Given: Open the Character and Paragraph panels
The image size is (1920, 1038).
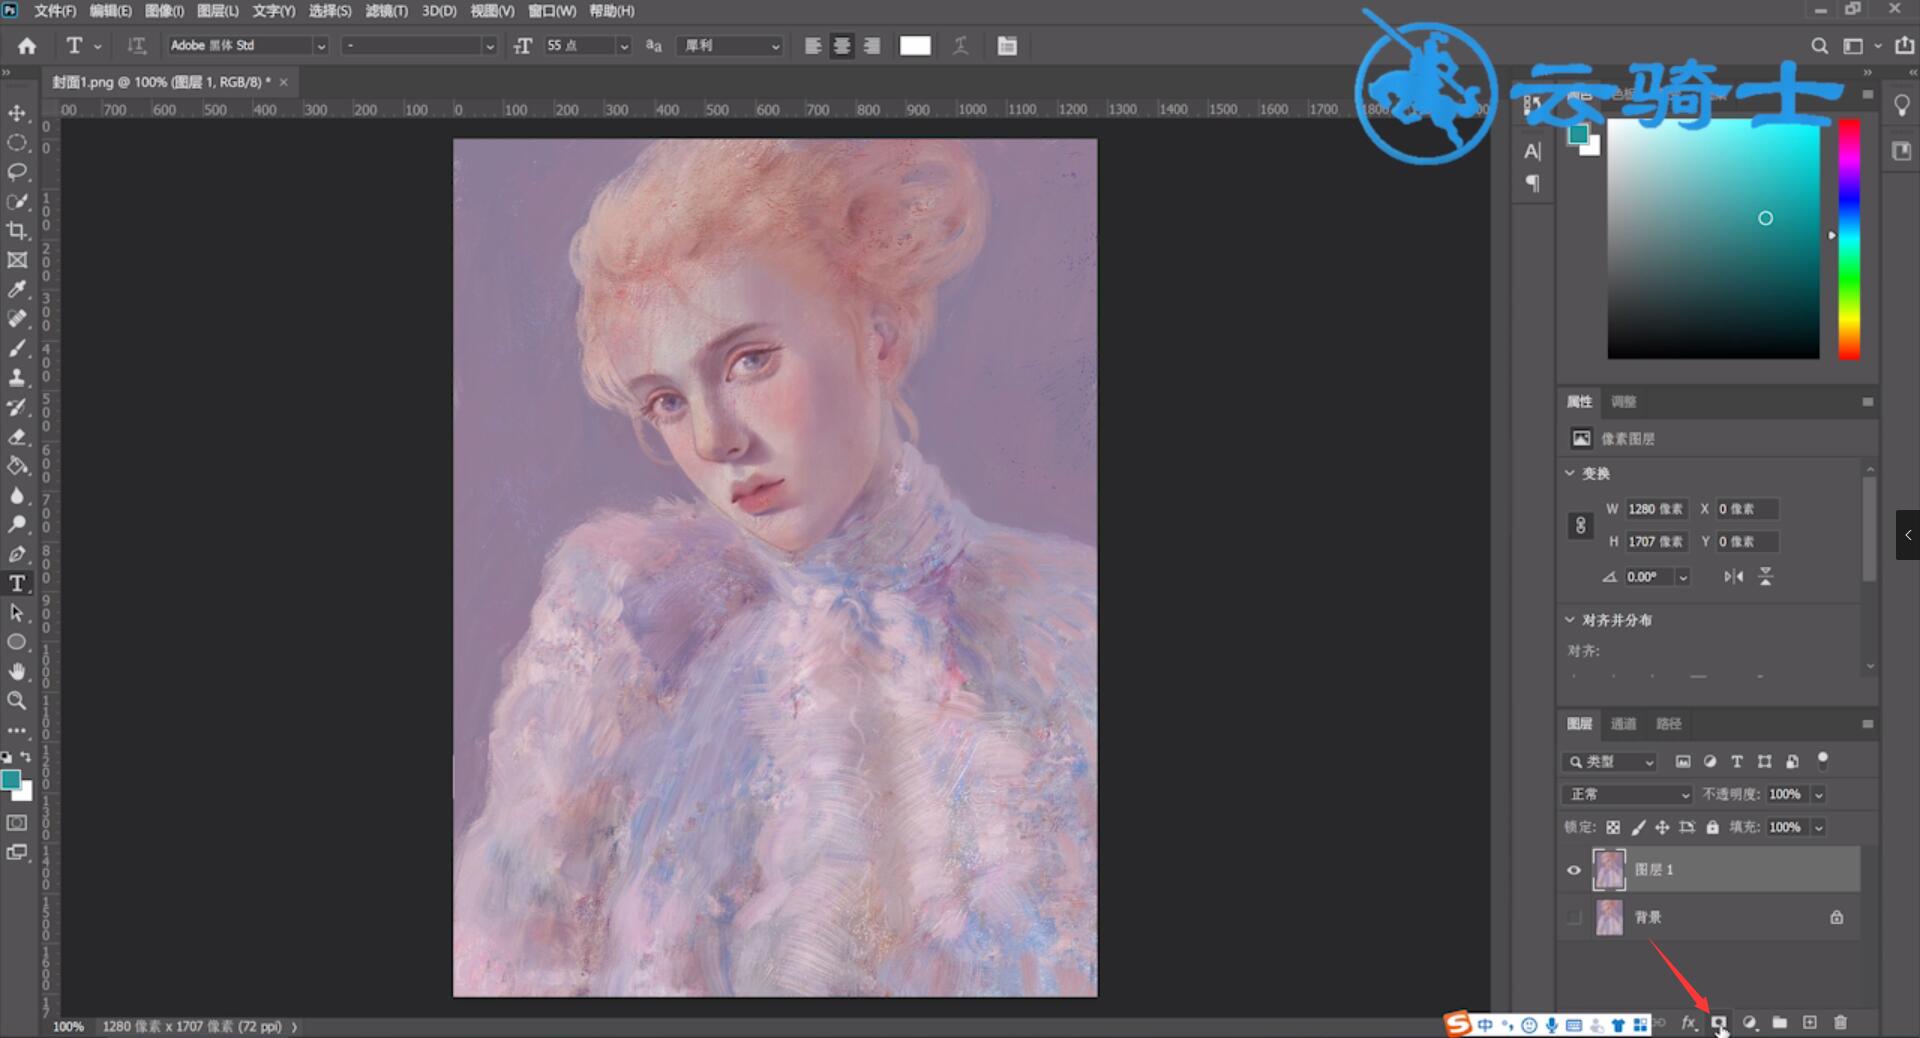Looking at the screenshot, I should click(1007, 46).
